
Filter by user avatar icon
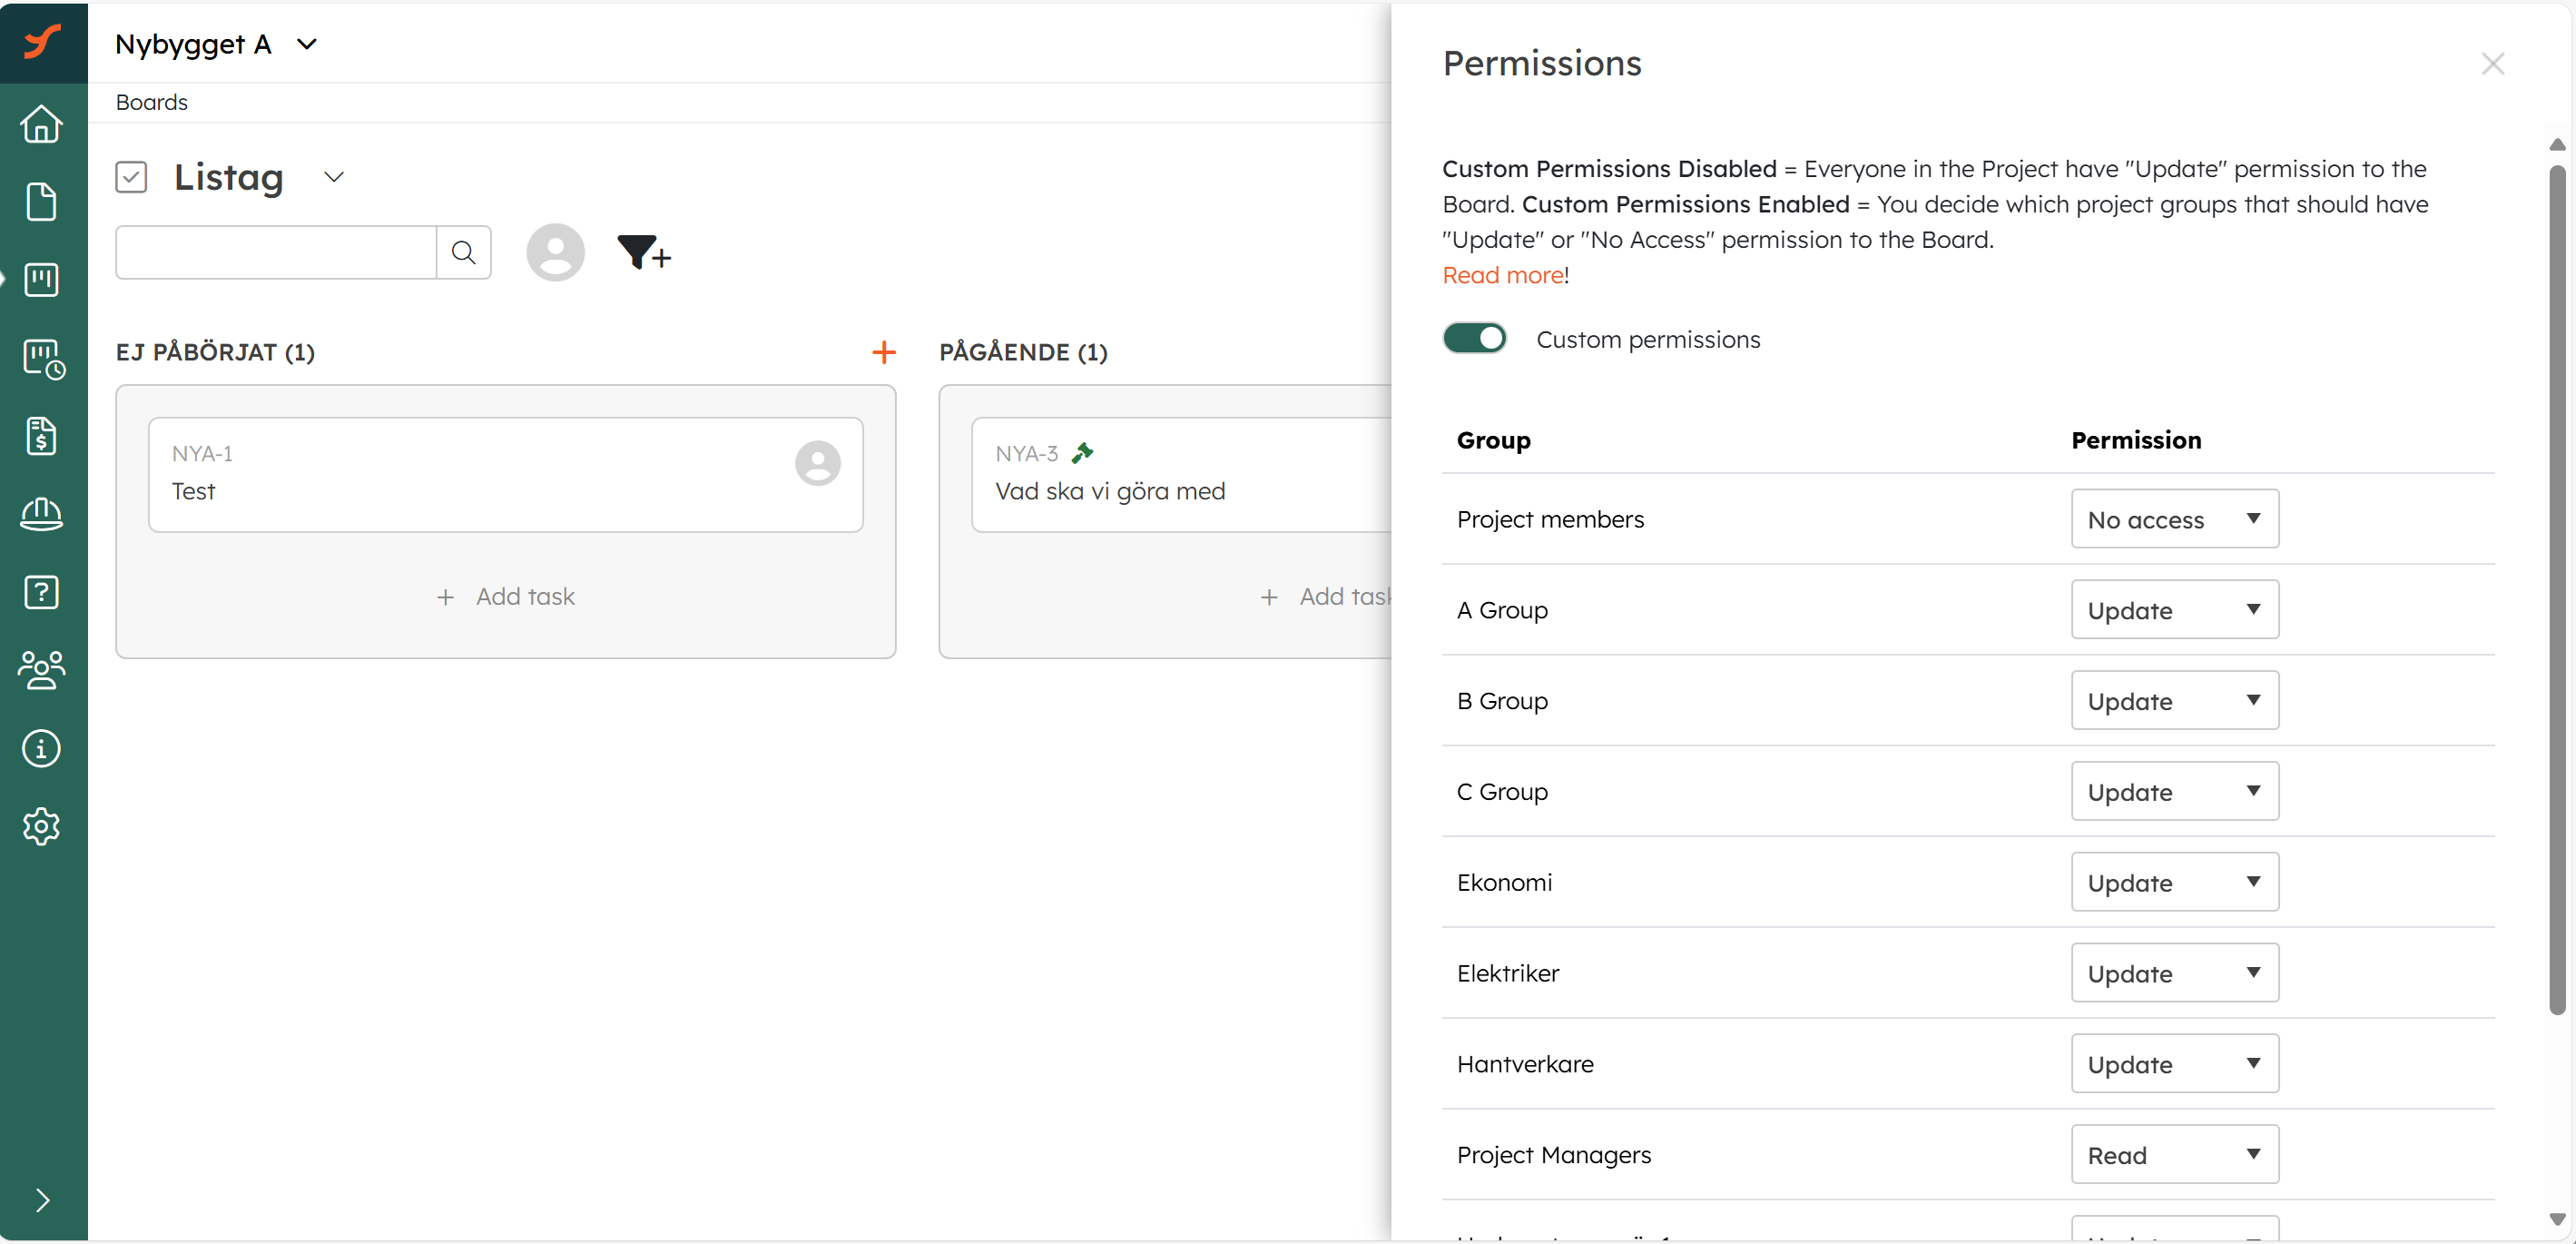point(555,252)
